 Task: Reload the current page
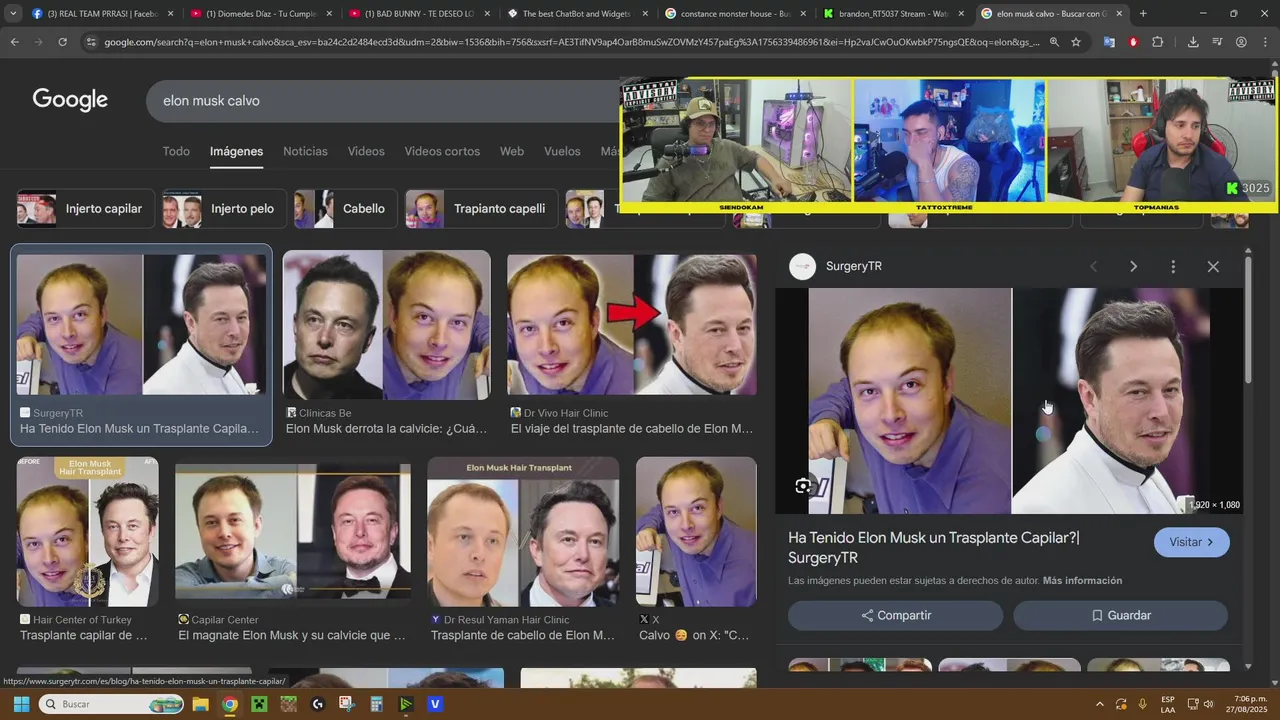[62, 42]
